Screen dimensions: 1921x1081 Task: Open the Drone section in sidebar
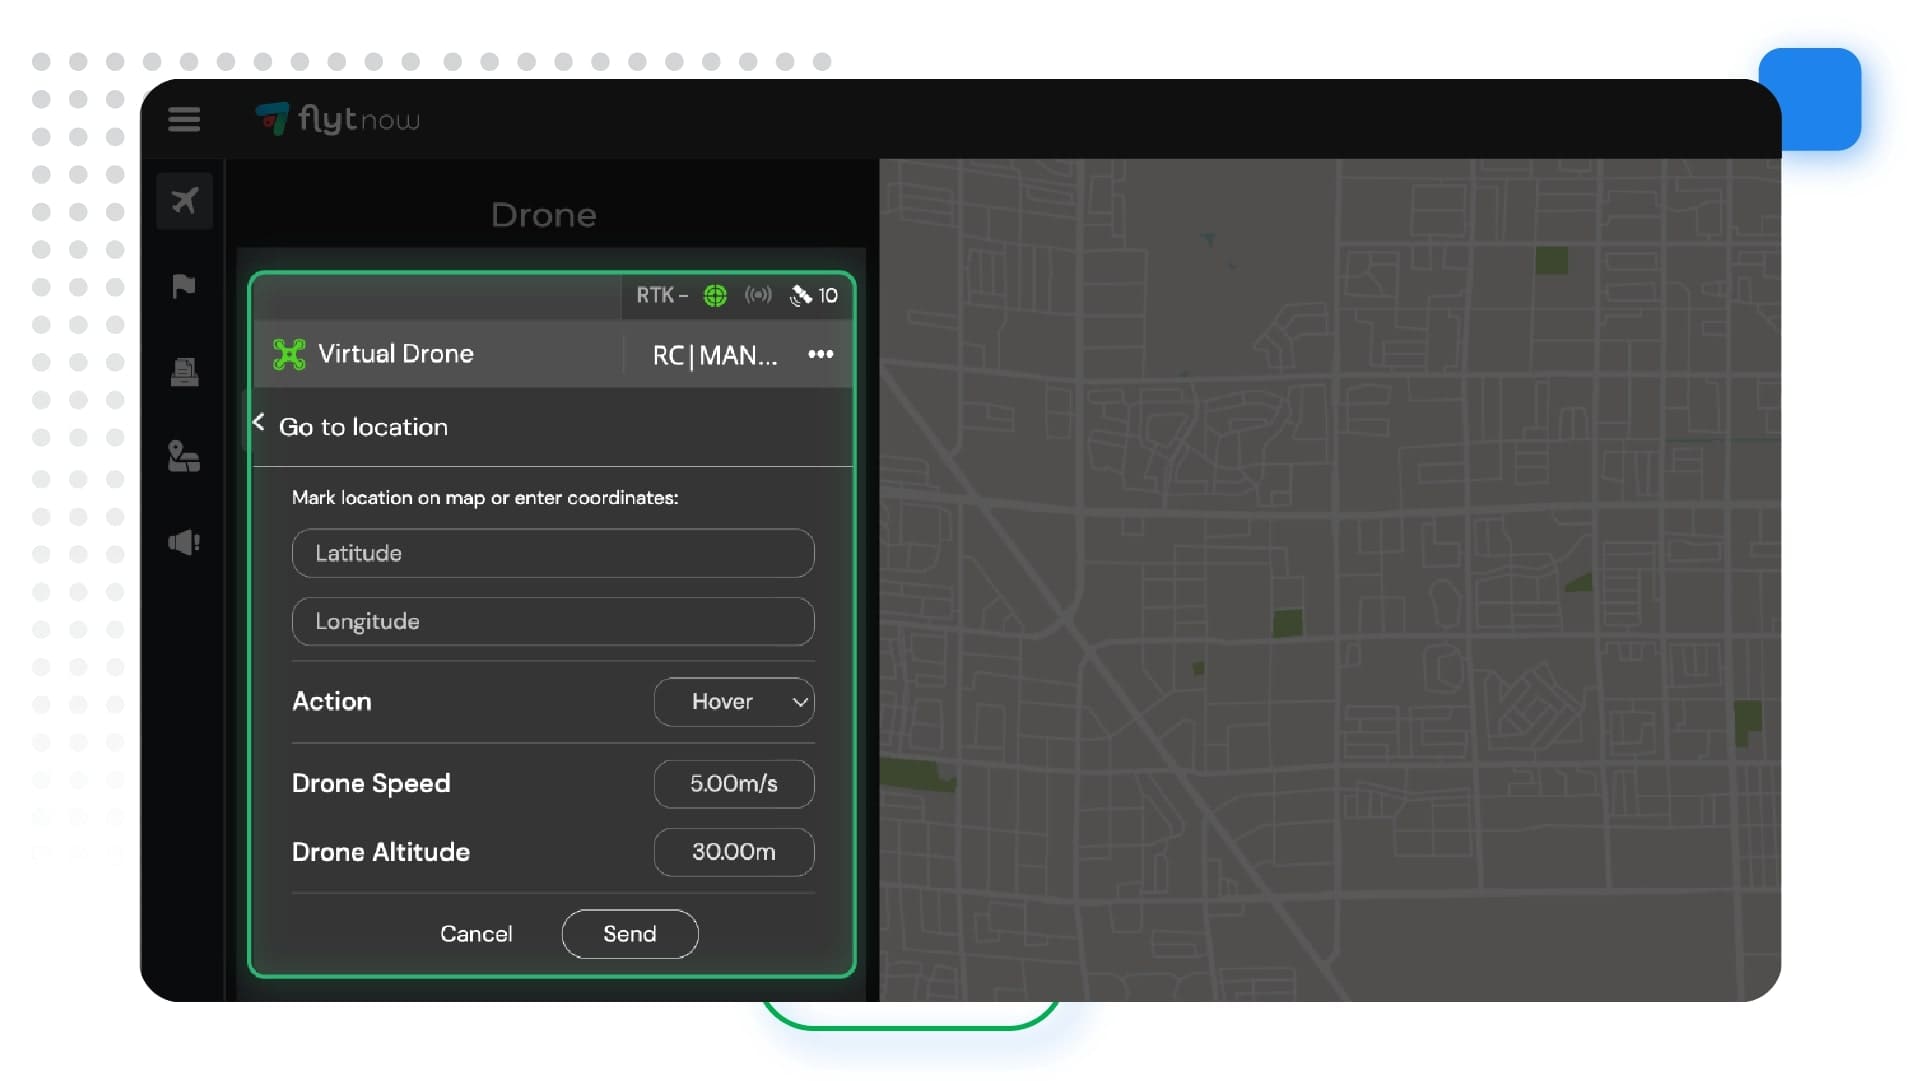pyautogui.click(x=184, y=201)
